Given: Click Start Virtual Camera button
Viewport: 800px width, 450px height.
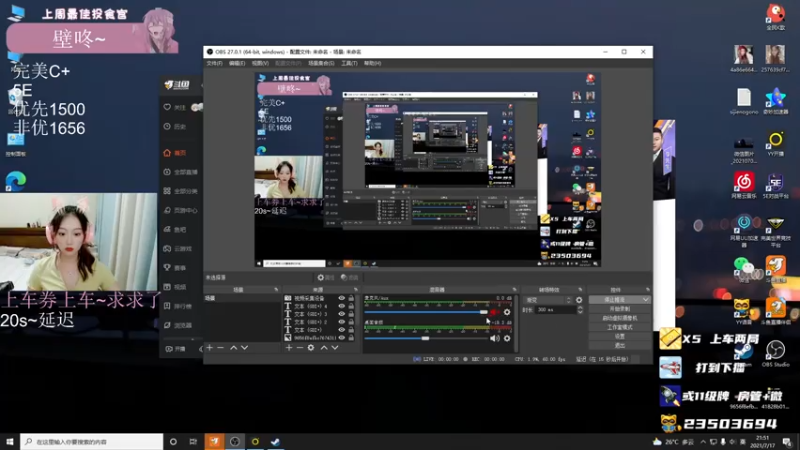Looking at the screenshot, I should pyautogui.click(x=619, y=318).
